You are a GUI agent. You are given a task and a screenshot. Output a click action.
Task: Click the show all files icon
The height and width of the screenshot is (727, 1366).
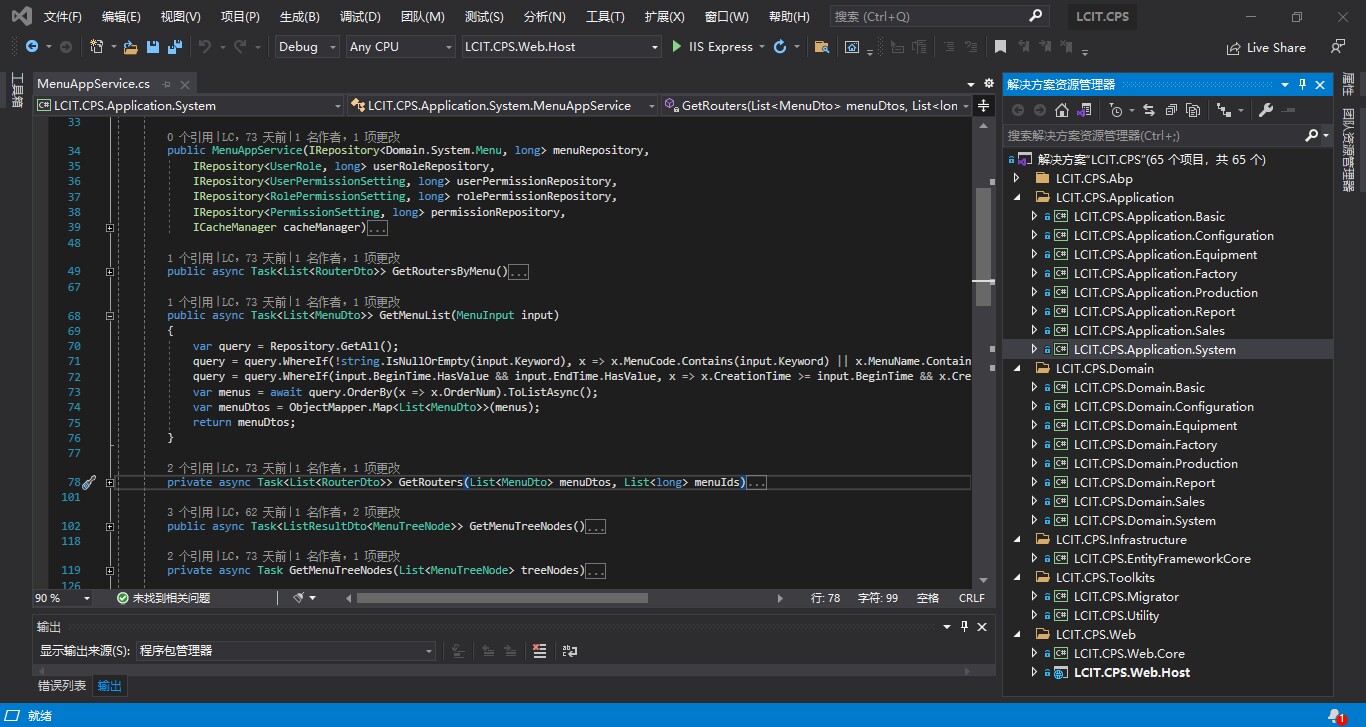click(x=1192, y=110)
